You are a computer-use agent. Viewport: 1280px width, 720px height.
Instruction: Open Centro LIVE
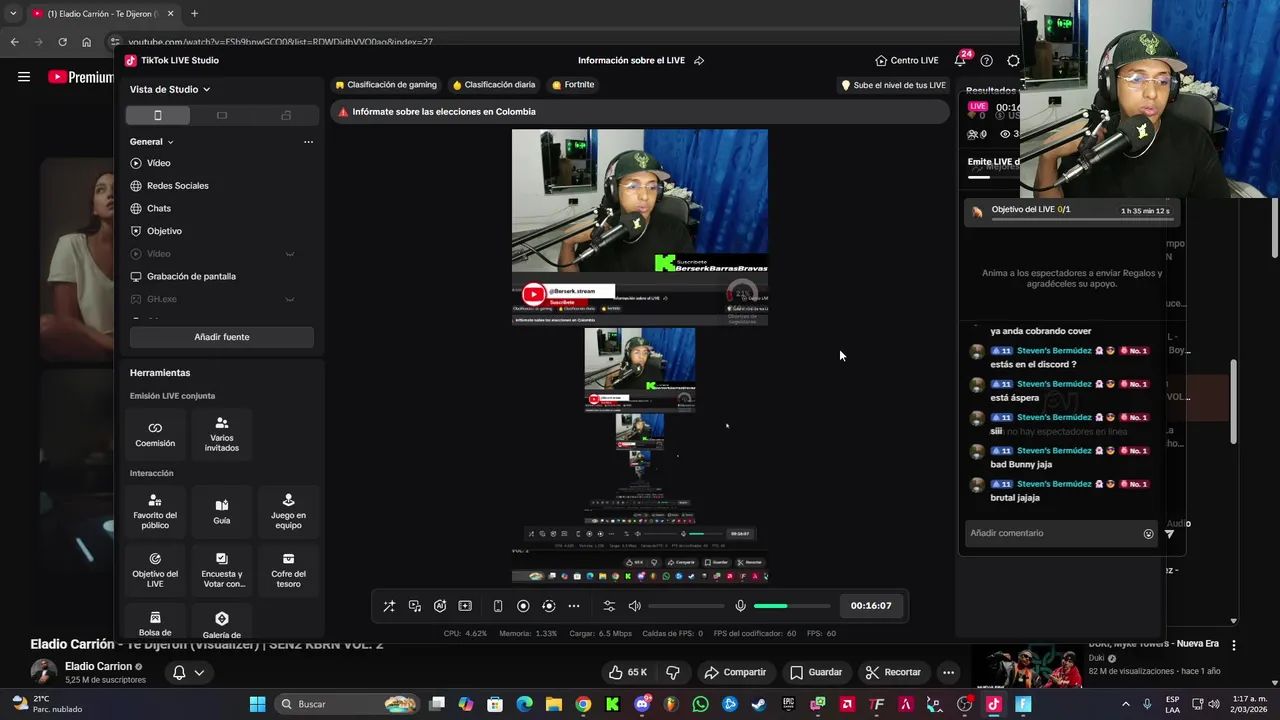coord(907,60)
